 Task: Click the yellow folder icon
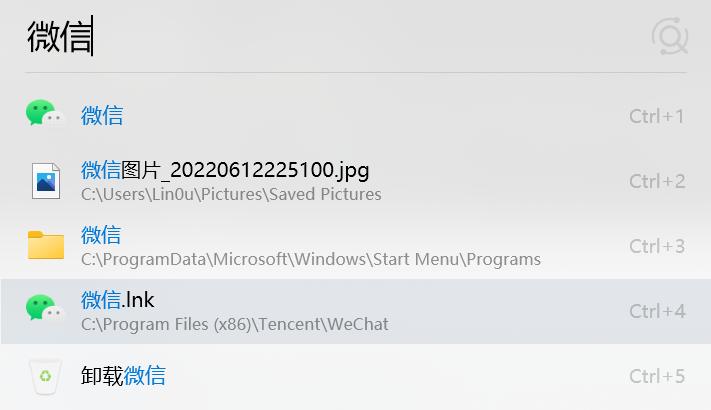(x=46, y=245)
